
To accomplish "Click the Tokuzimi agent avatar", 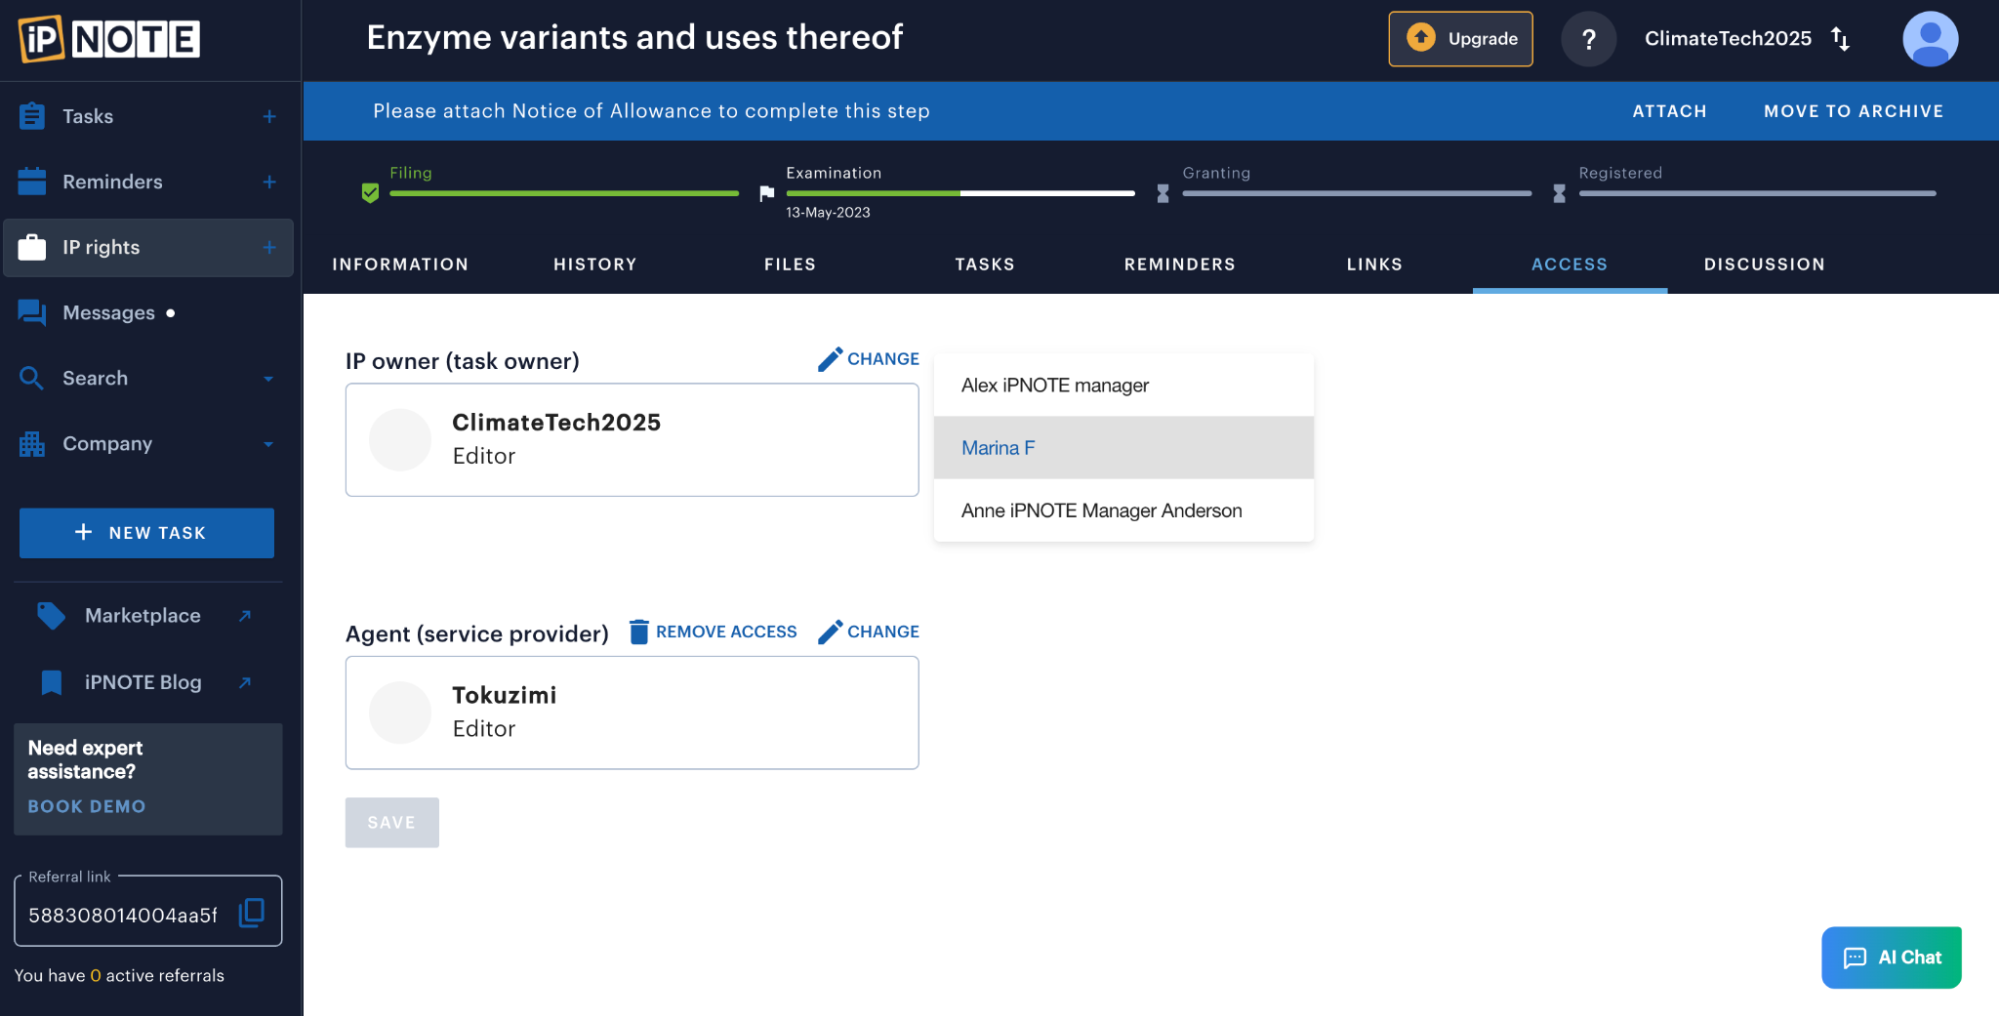I will pos(400,713).
